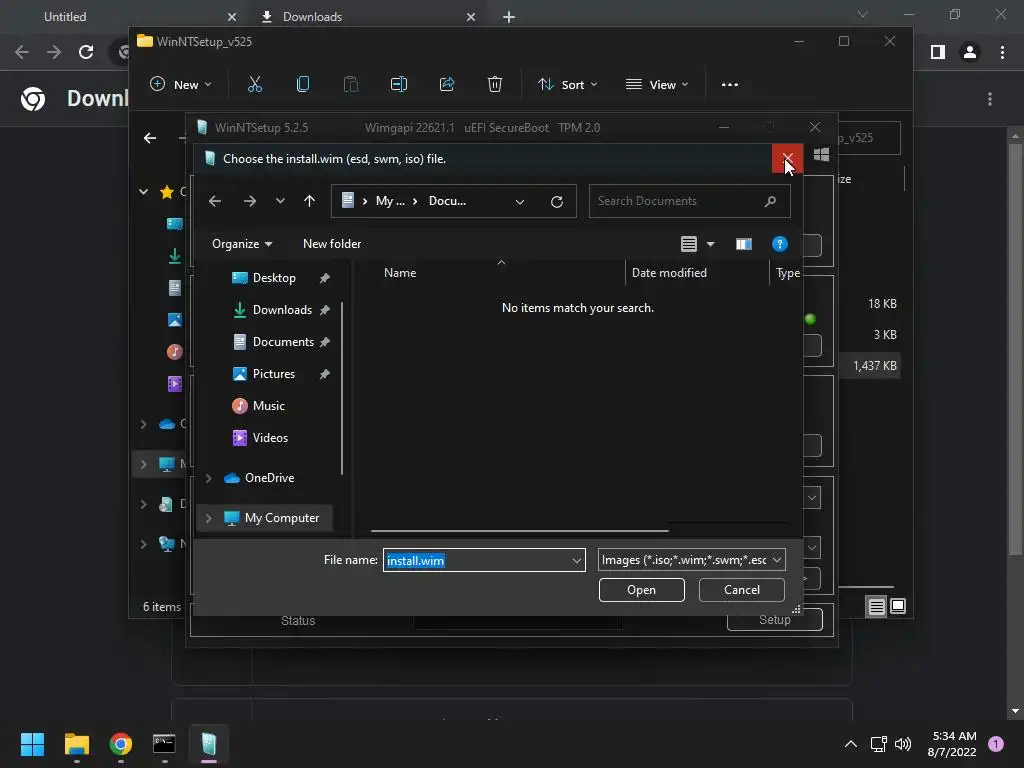This screenshot has width=1024, height=768.
Task: Click the view layout icon in dialog
Action: pyautogui.click(x=688, y=244)
